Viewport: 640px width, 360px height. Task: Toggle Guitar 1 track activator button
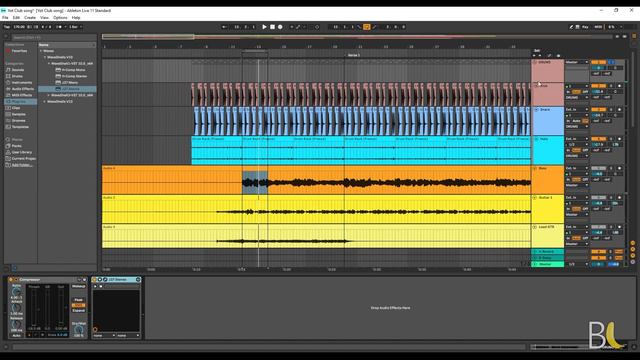[x=598, y=198]
